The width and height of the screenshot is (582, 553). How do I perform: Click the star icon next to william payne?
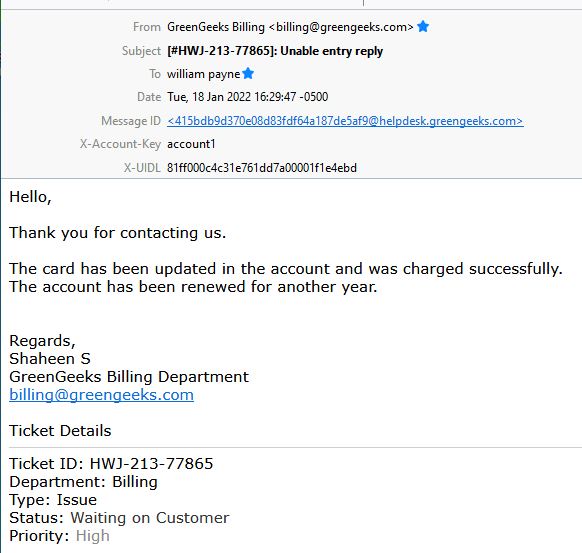[x=248, y=73]
